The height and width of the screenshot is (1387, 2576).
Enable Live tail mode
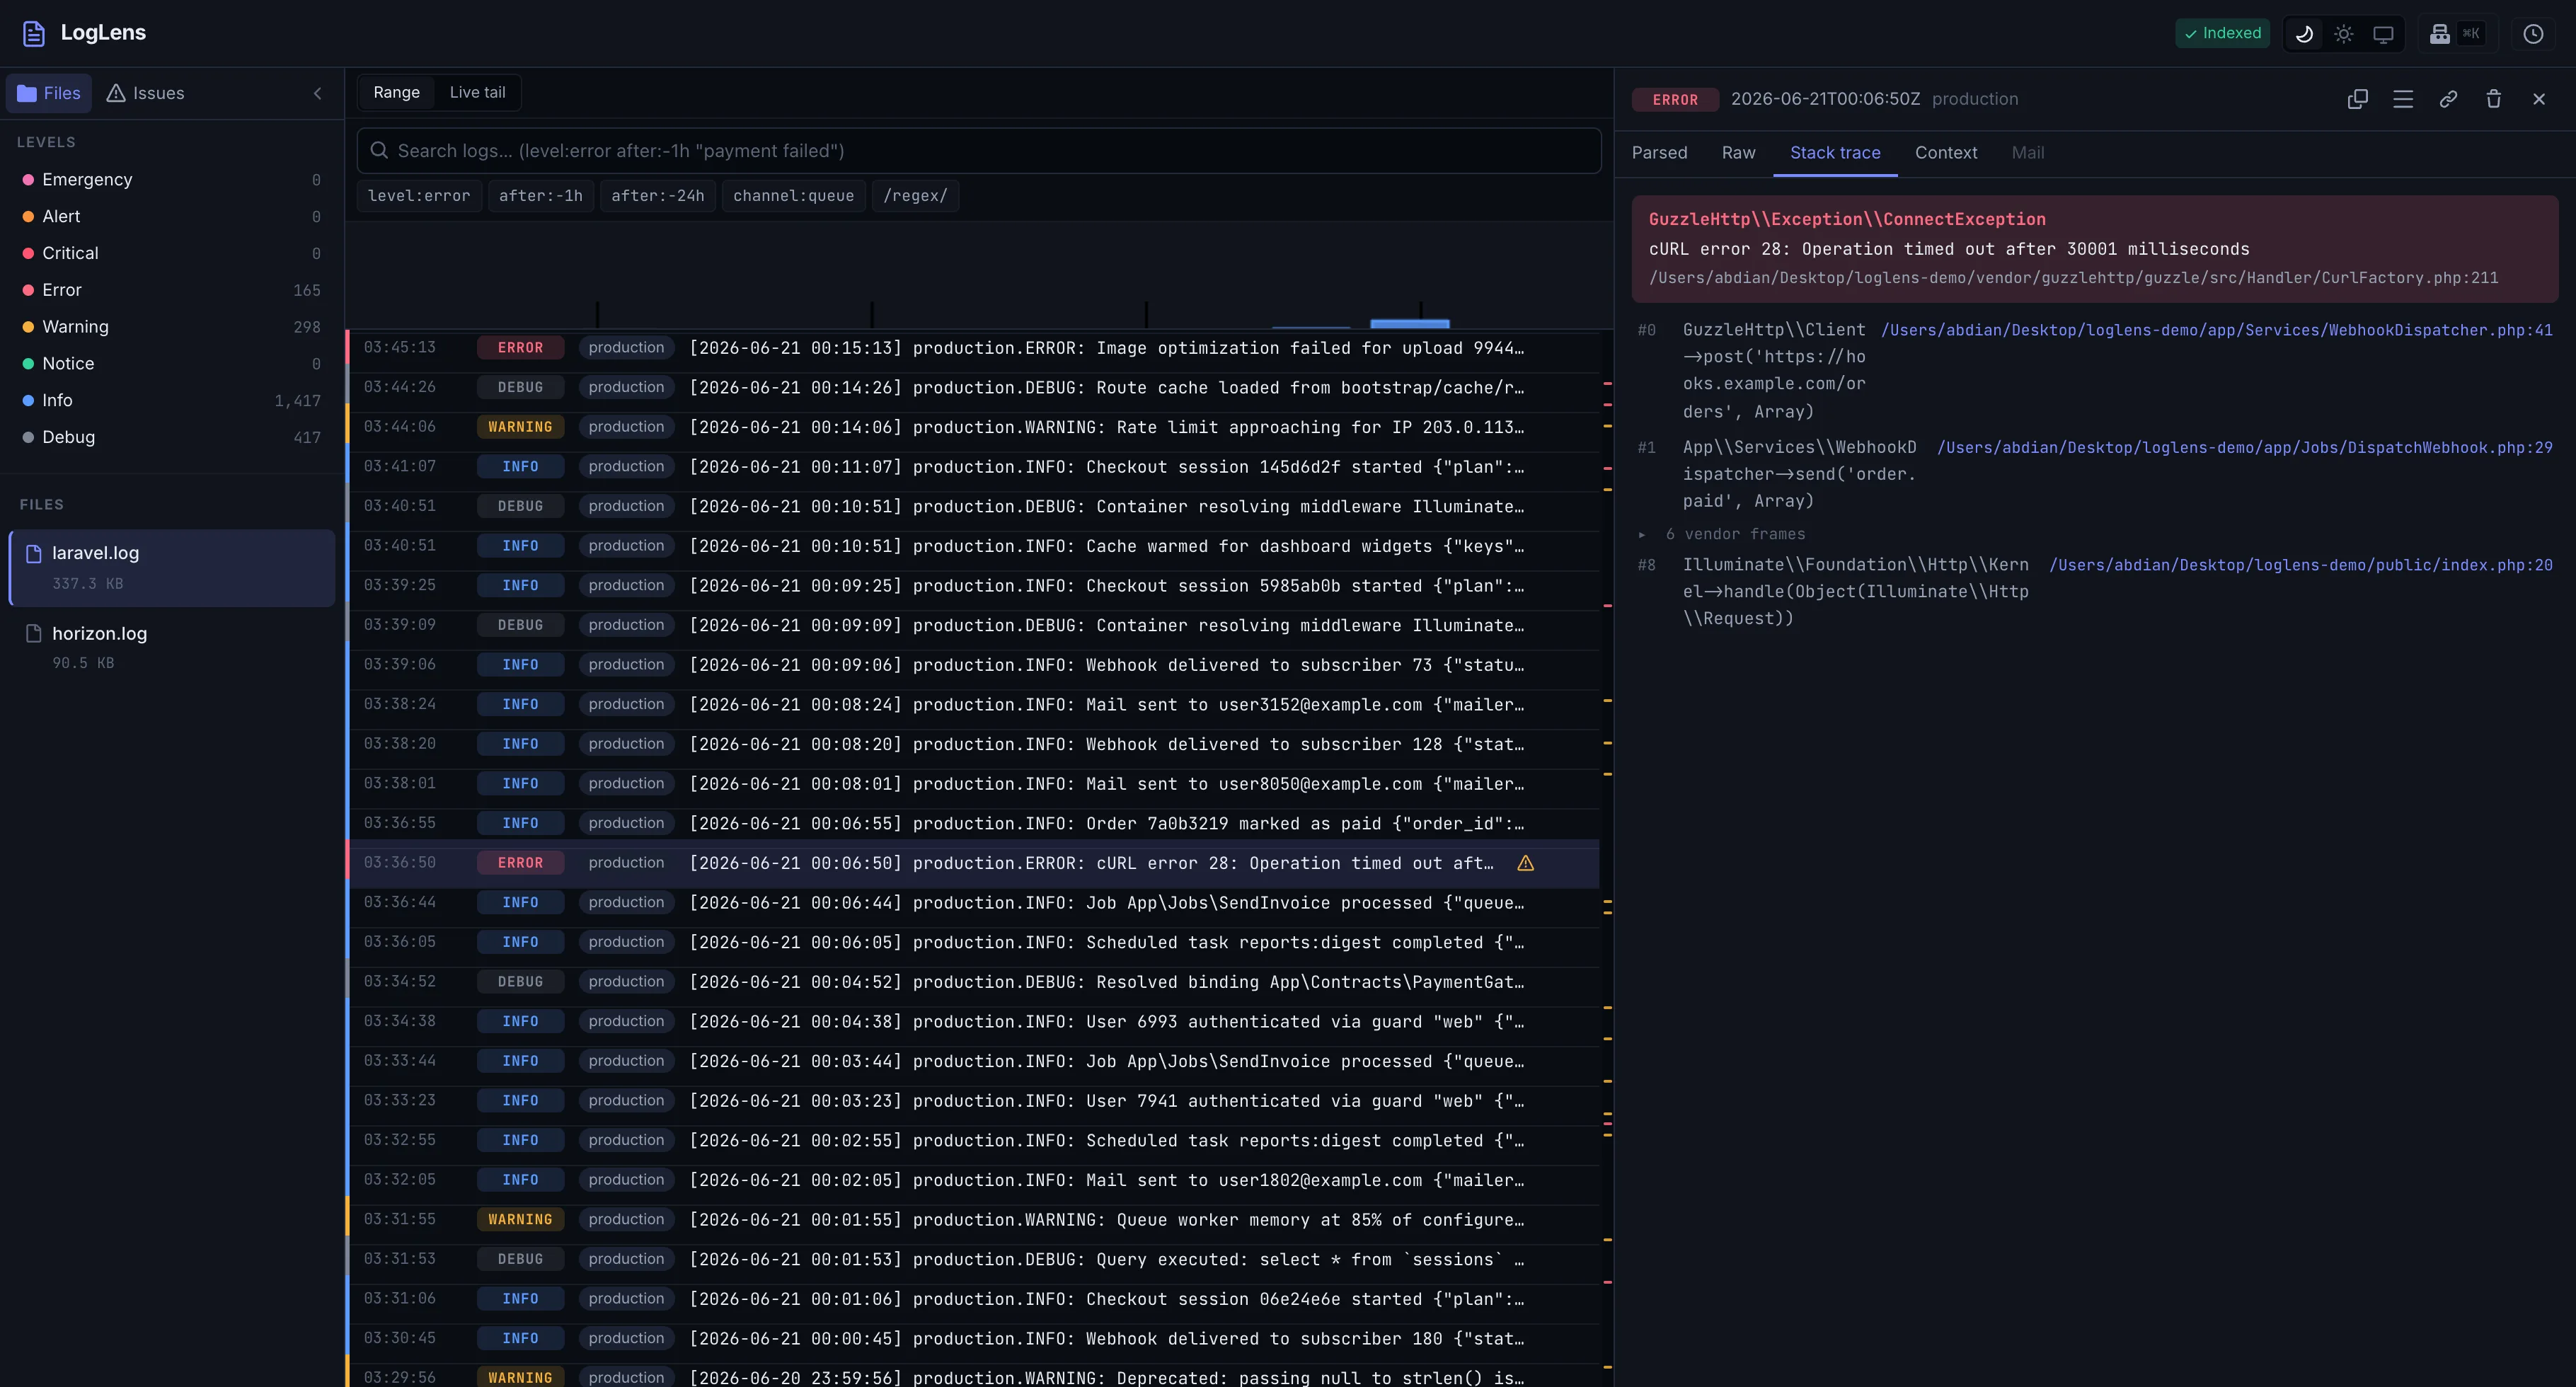[477, 92]
